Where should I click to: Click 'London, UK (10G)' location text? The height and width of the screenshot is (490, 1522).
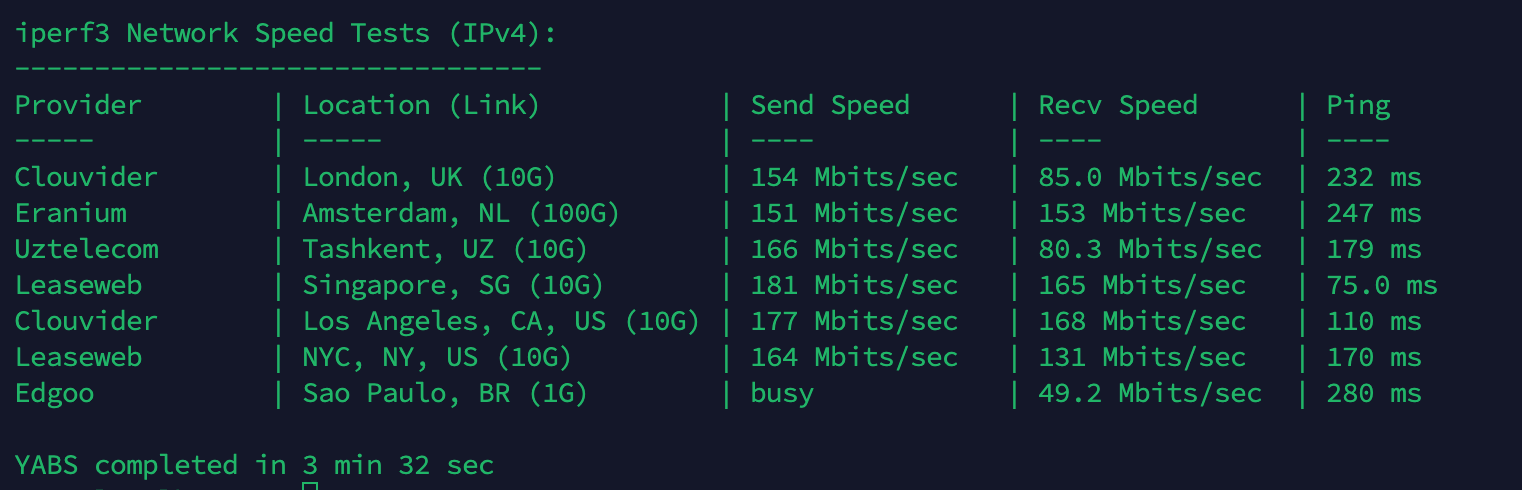429,177
